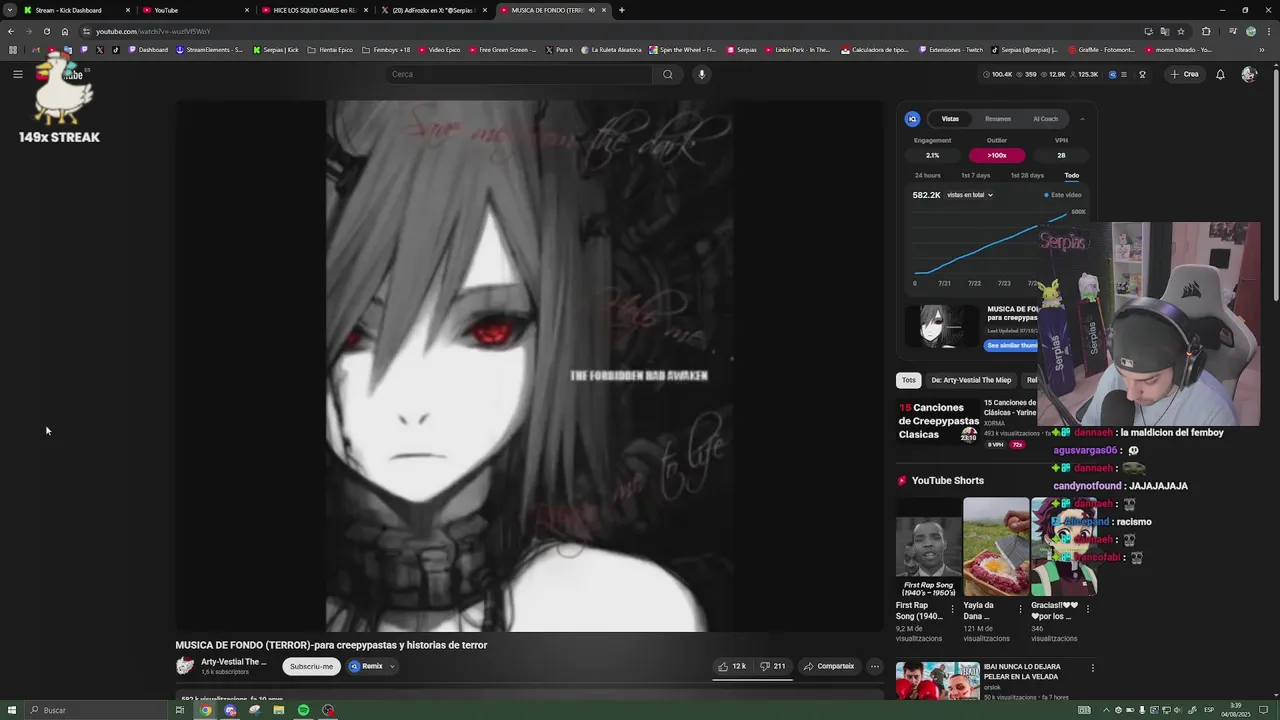
Task: Like the video with thumbs up
Action: [732, 666]
